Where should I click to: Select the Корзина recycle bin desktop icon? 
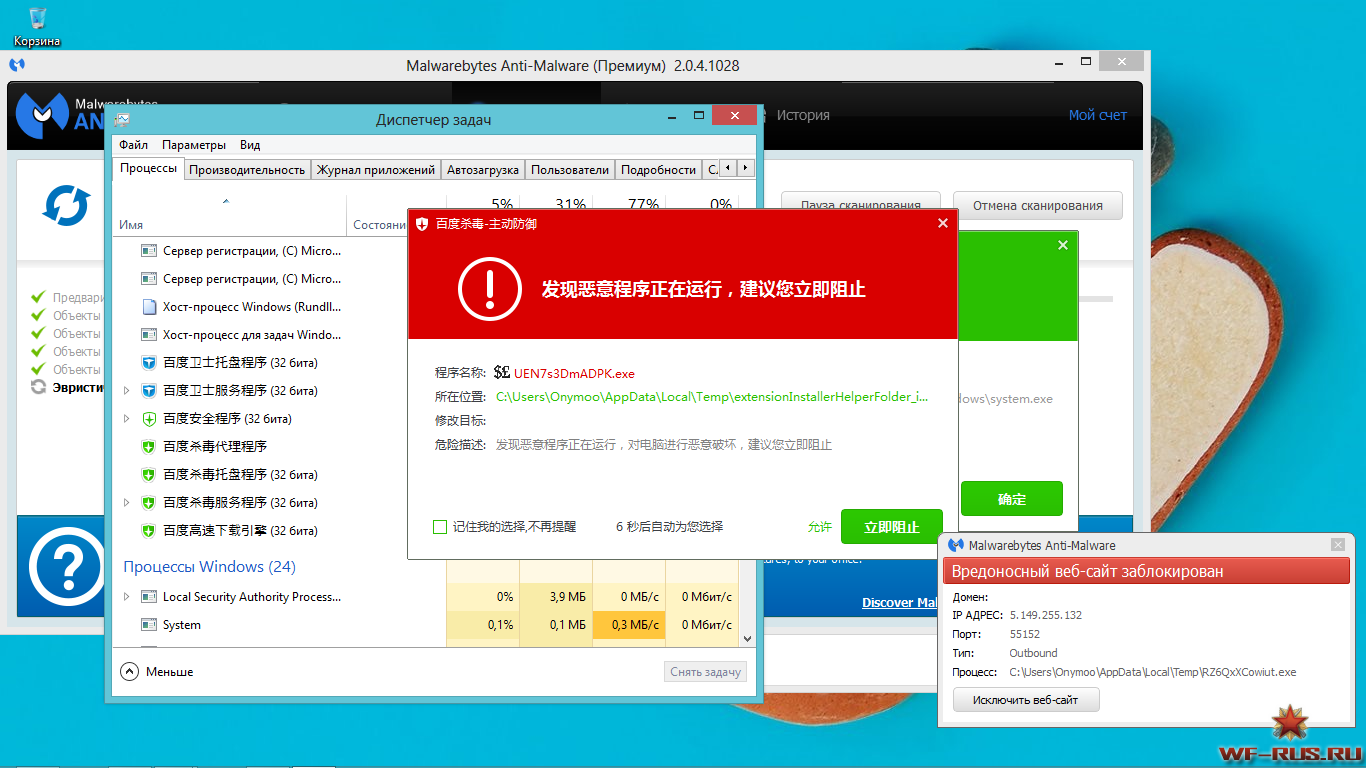(x=37, y=26)
